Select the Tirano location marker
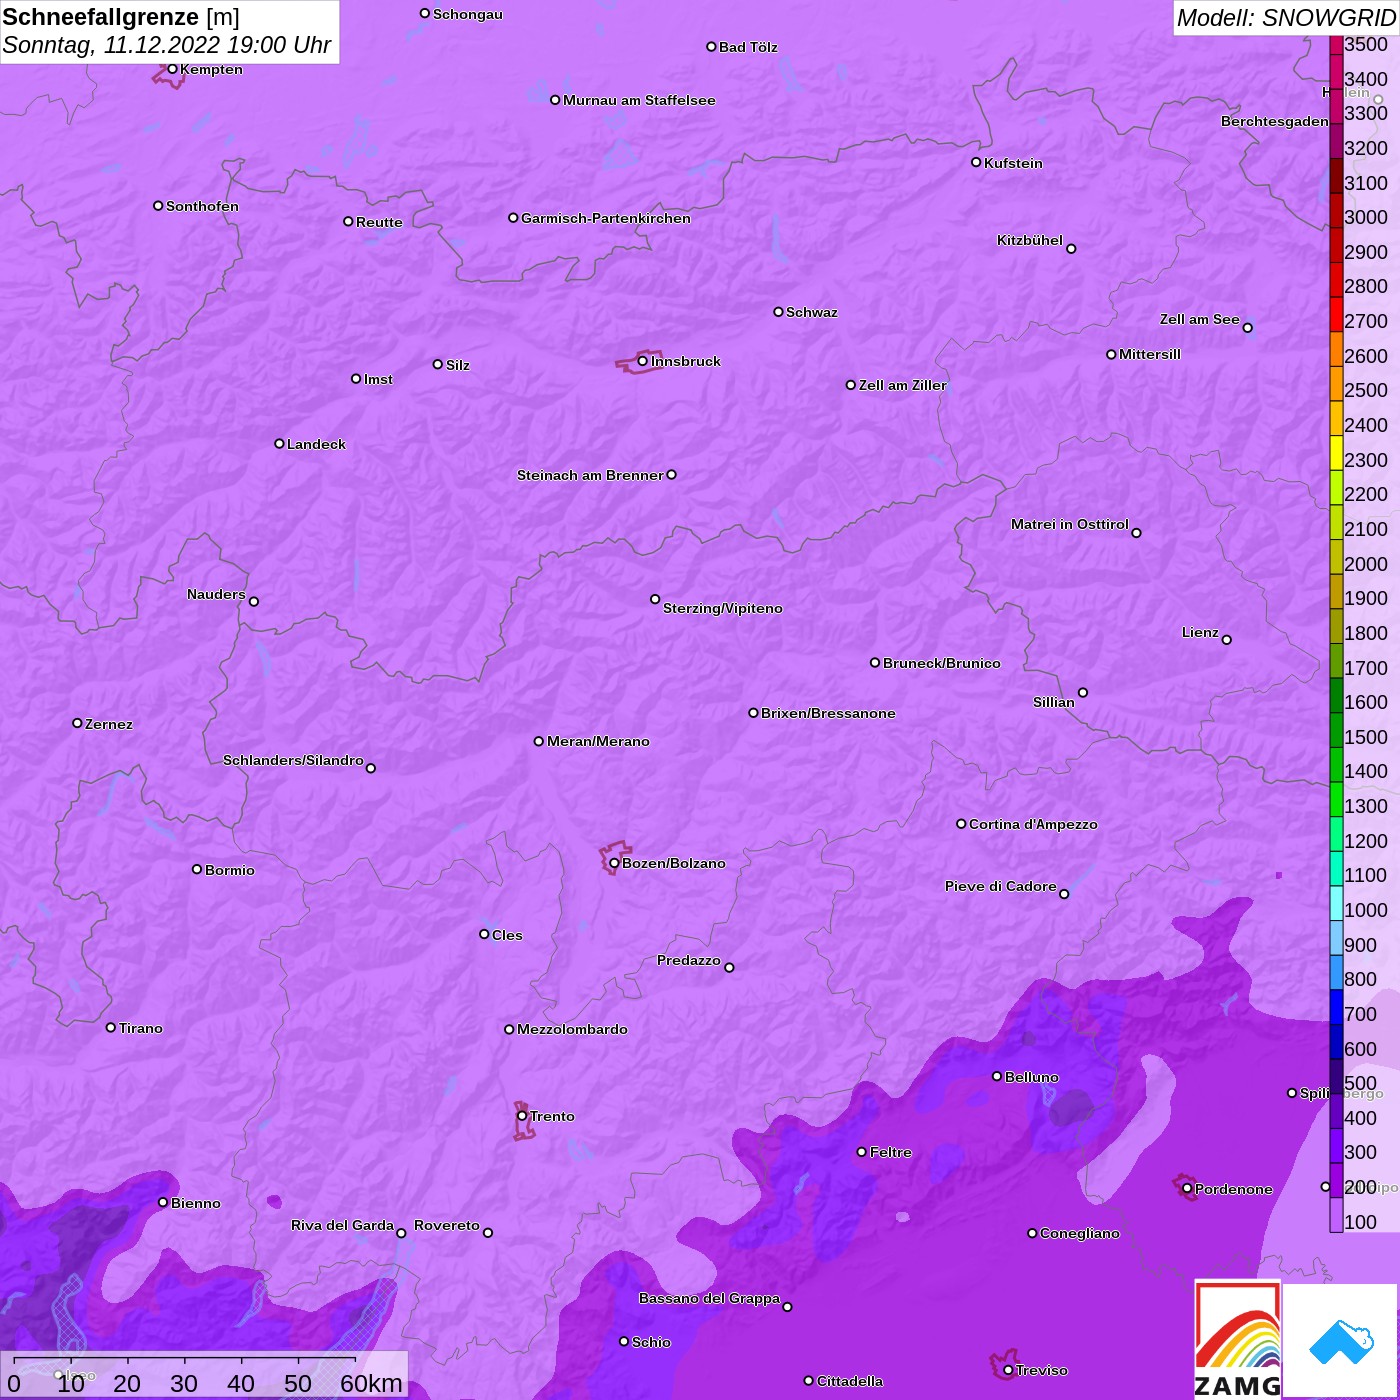 pos(111,1028)
